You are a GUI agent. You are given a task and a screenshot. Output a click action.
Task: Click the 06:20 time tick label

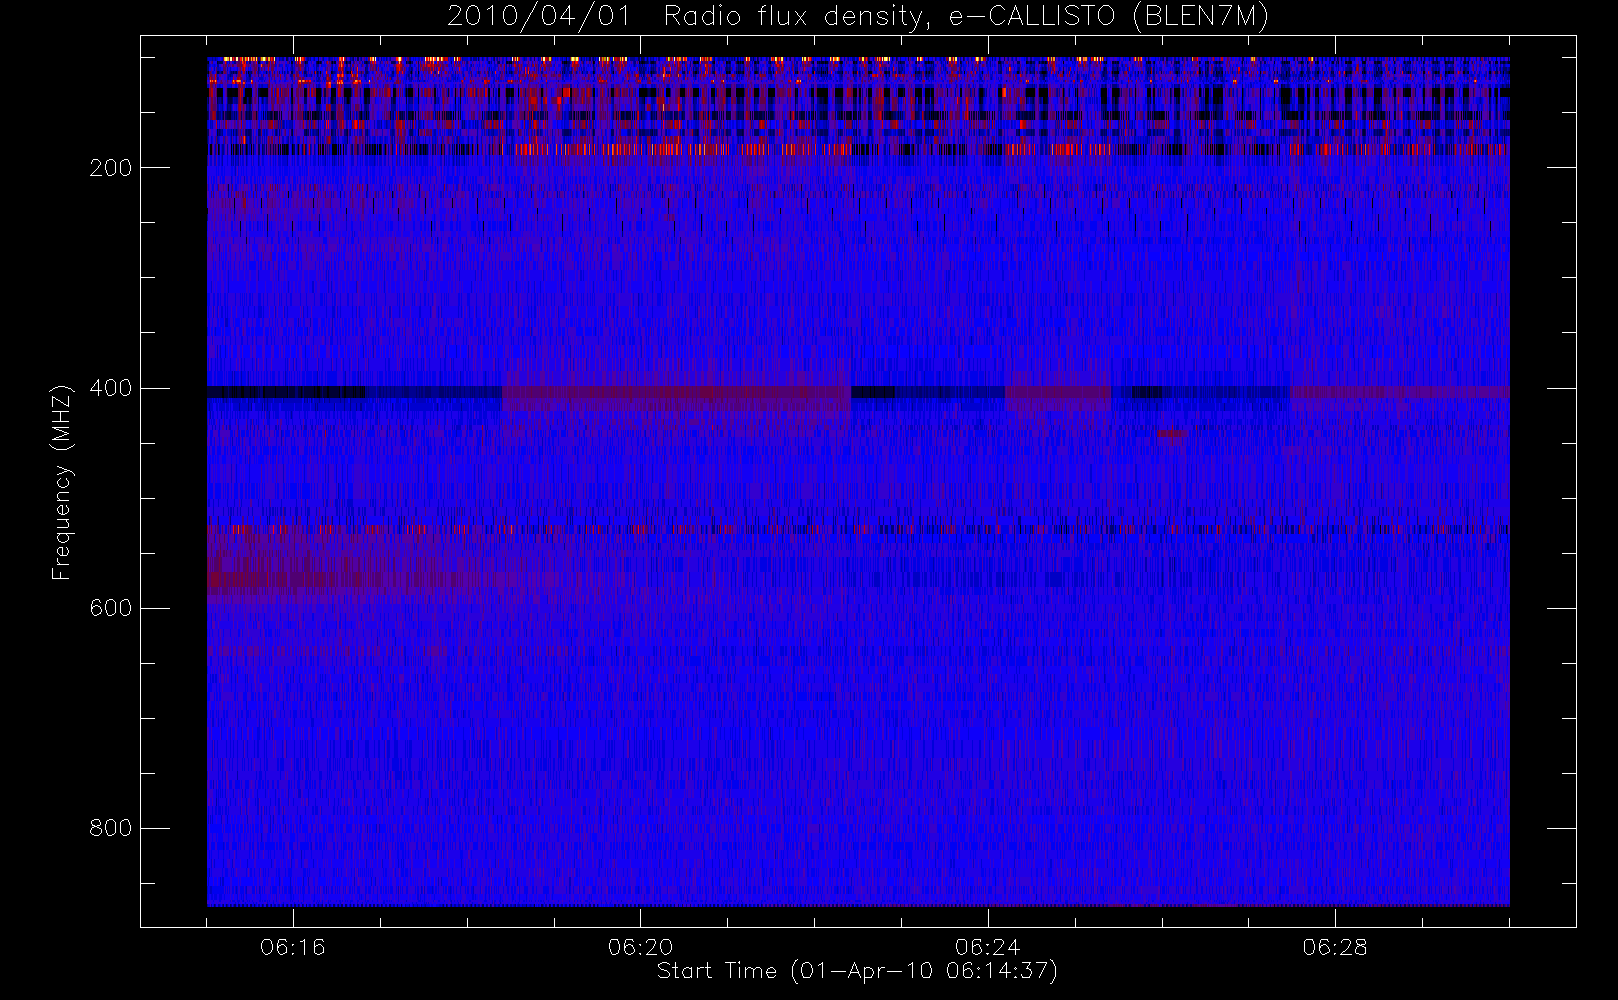click(x=640, y=947)
